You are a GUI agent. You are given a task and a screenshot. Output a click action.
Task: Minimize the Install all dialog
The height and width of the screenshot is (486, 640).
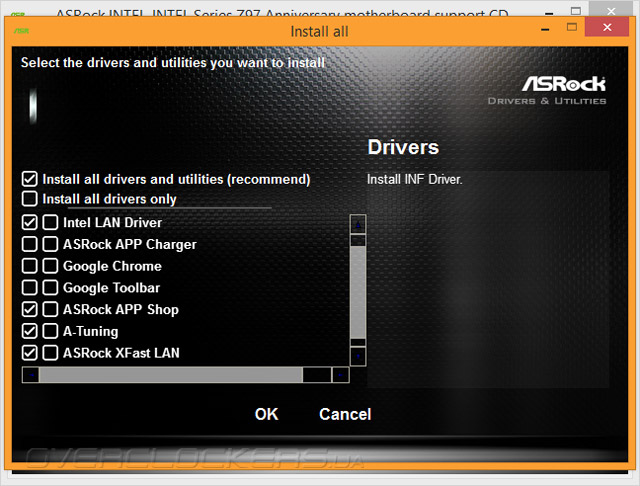[x=545, y=29]
